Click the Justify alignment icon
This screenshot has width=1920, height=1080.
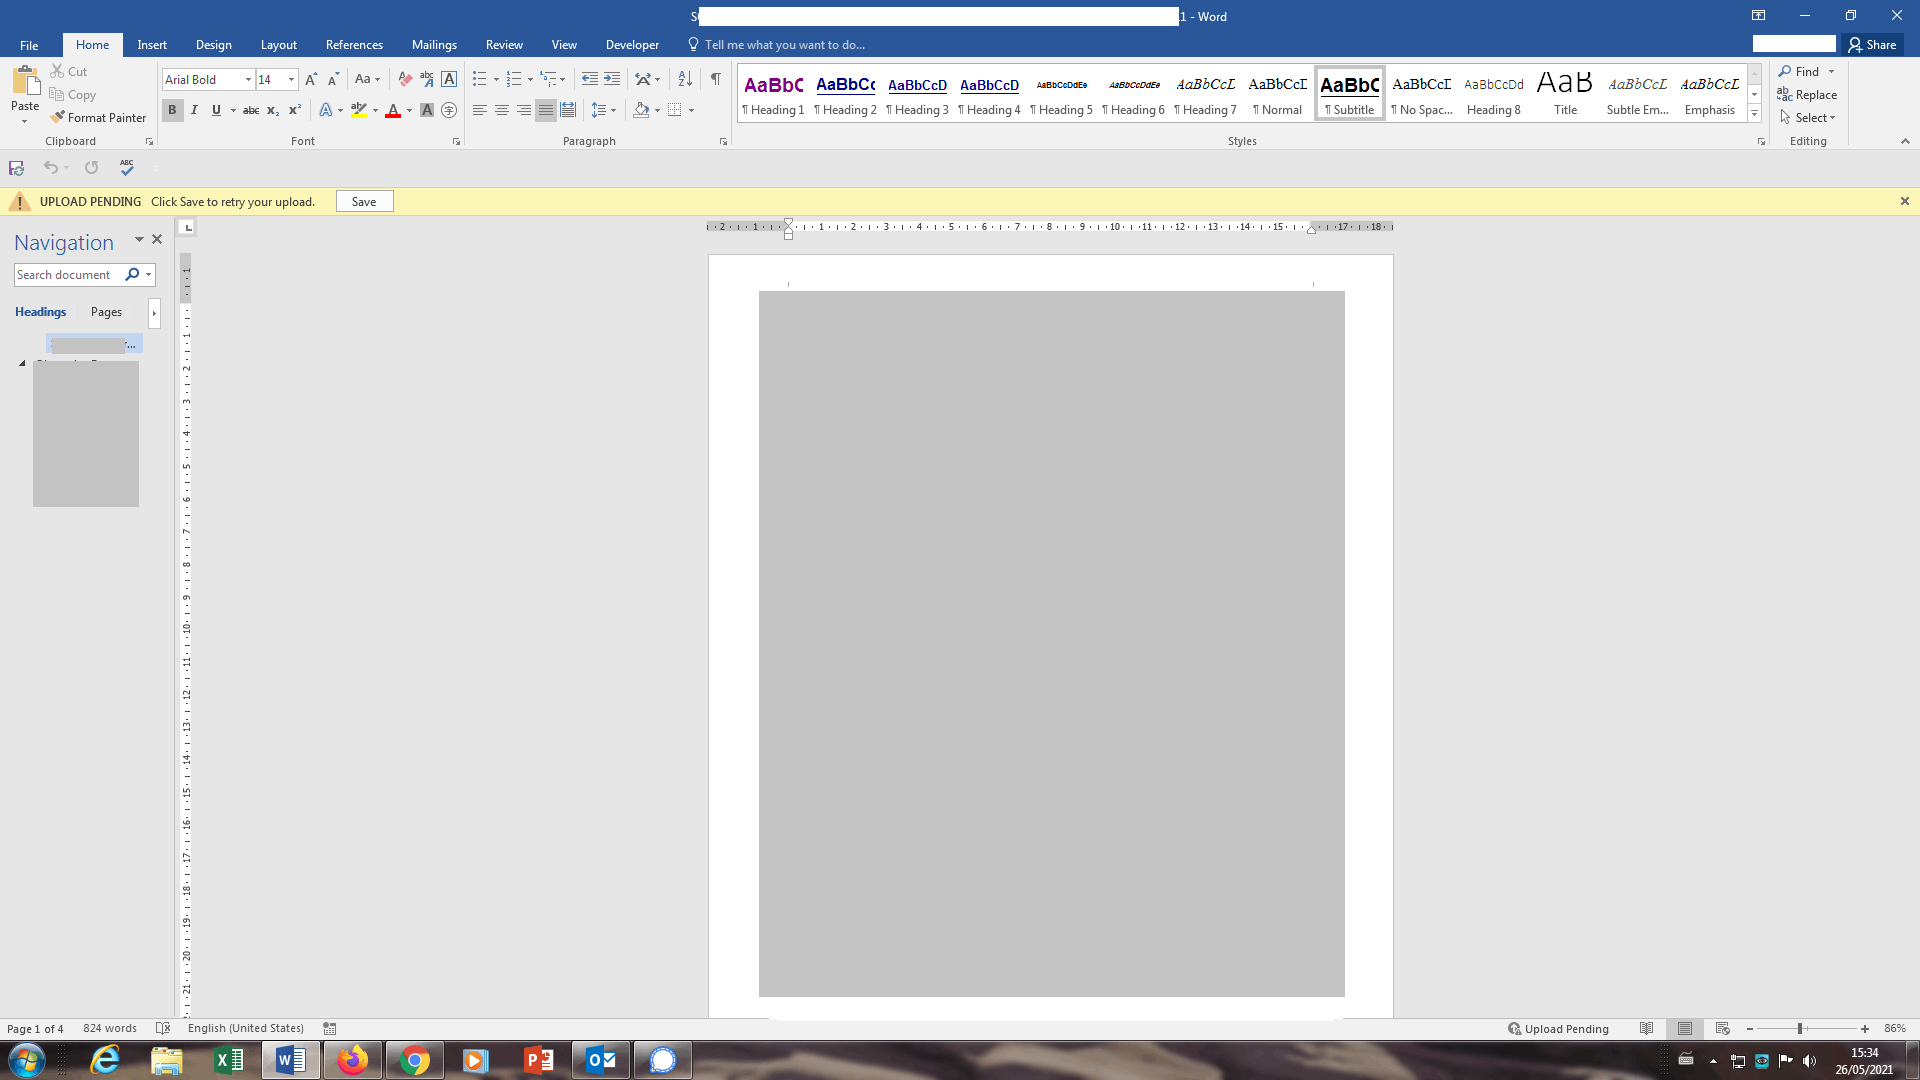tap(545, 110)
